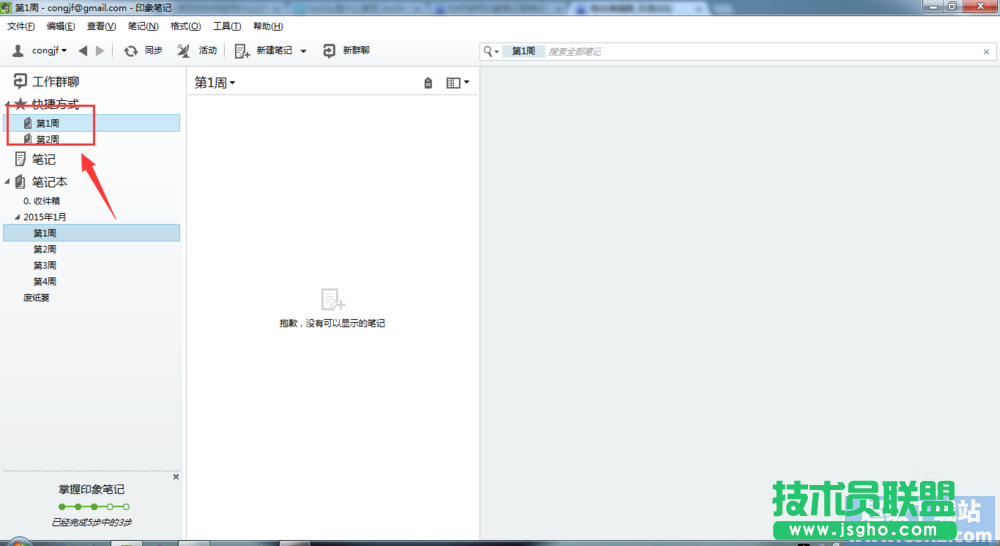This screenshot has width=1000, height=546.
Task: Open the 工具 menu
Action: tap(226, 26)
